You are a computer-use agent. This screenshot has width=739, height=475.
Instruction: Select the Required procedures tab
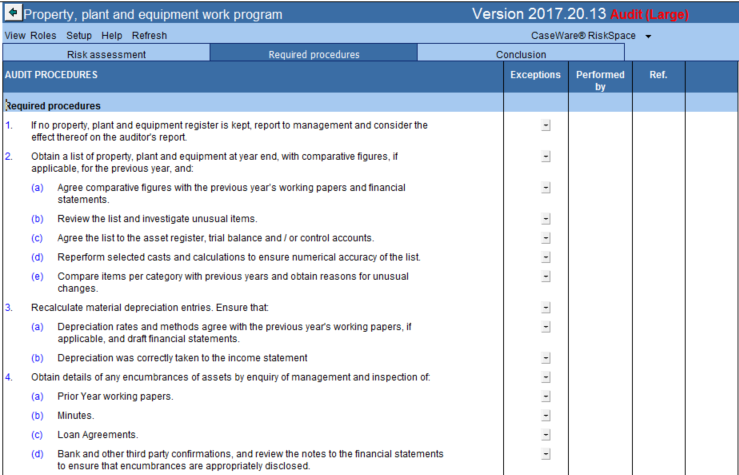pos(314,54)
